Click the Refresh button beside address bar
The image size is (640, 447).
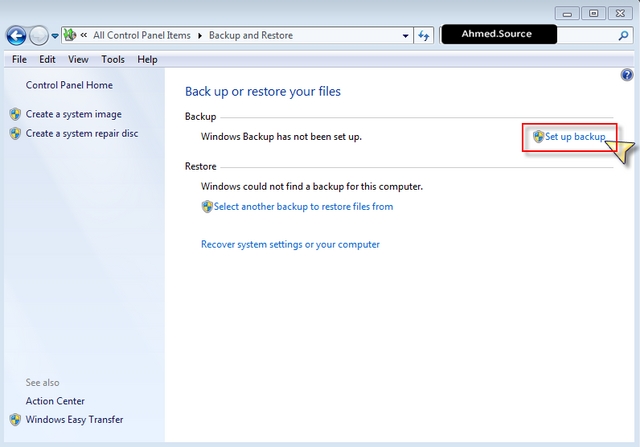[424, 36]
